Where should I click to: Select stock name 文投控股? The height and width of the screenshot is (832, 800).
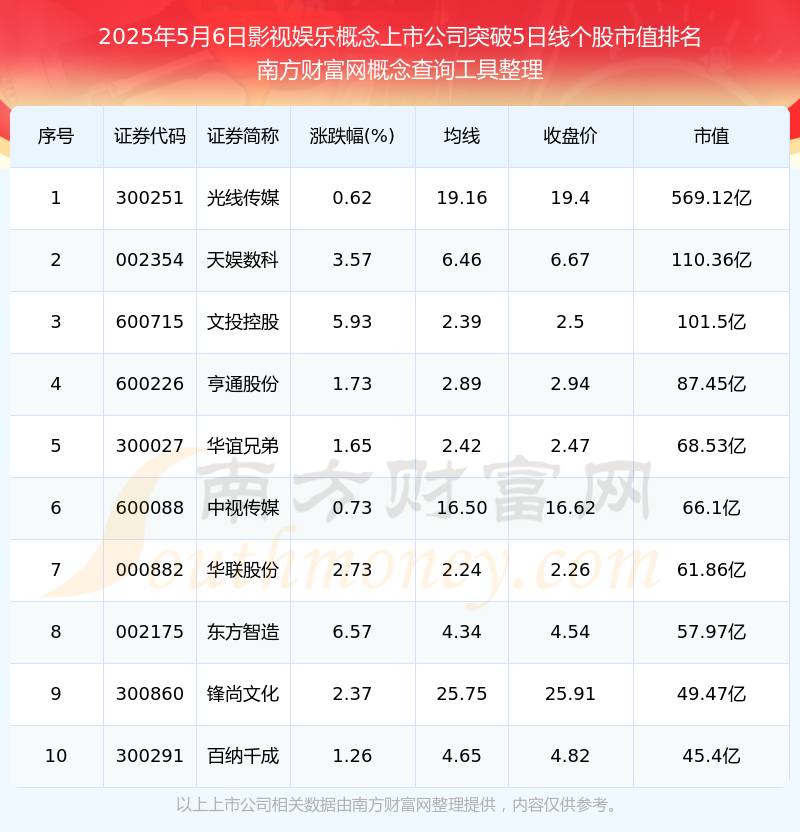pos(243,322)
